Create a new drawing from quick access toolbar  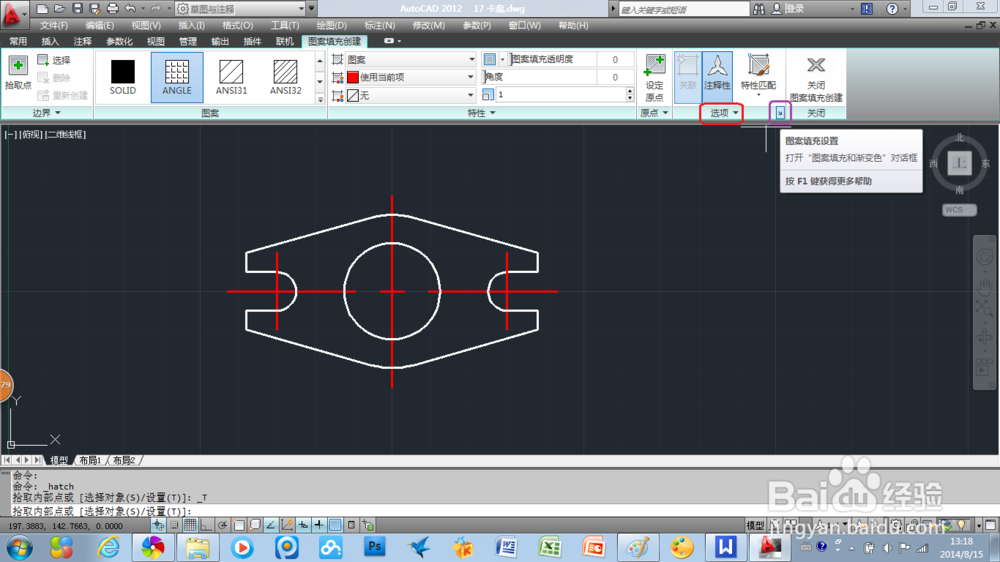coord(42,9)
